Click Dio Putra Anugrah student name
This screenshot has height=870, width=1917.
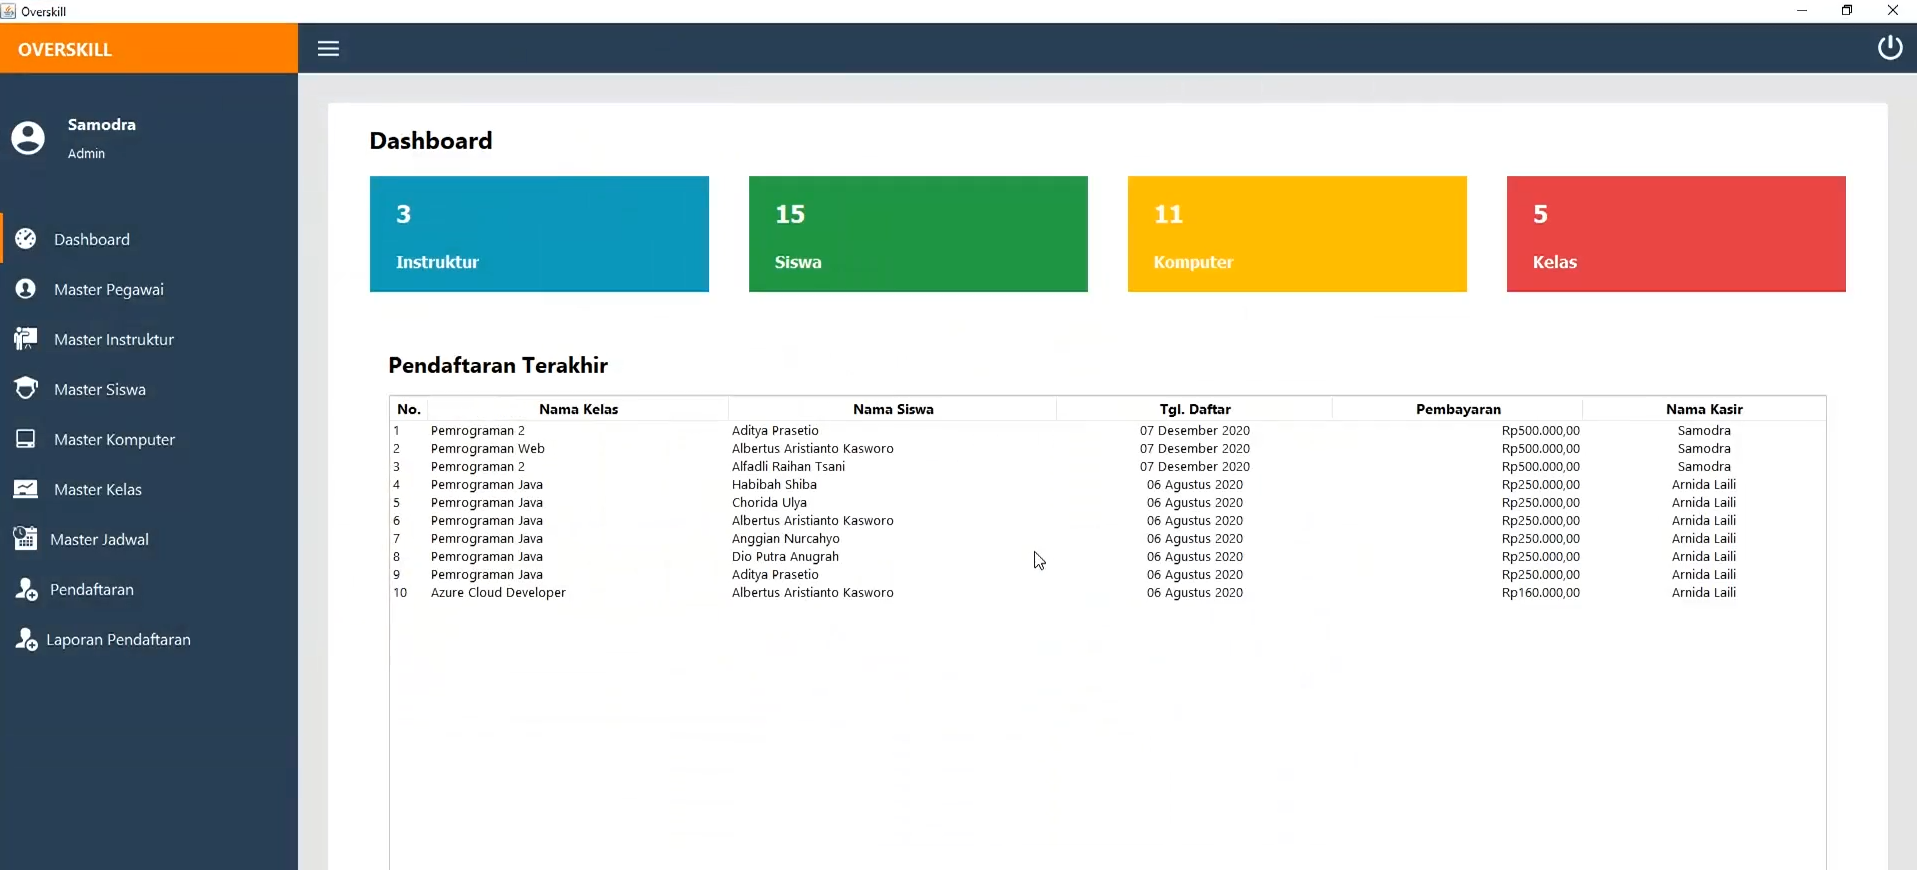coord(785,557)
